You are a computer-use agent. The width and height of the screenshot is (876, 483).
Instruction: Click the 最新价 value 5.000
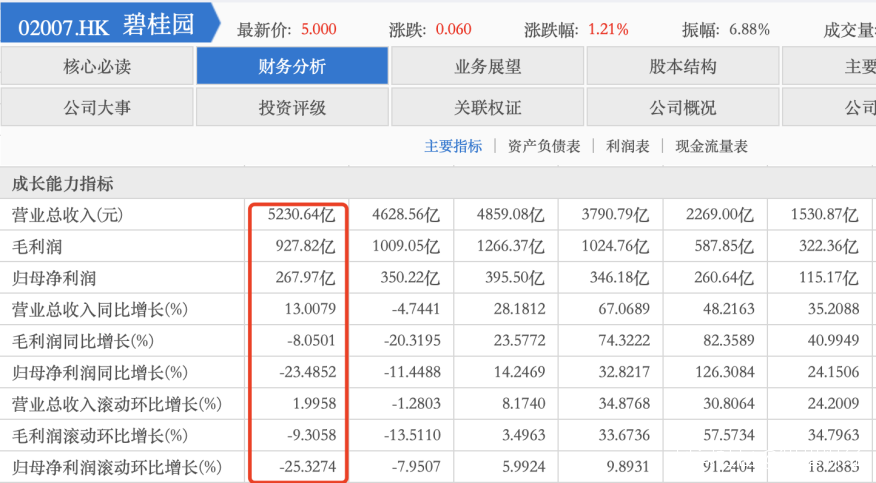pos(318,29)
